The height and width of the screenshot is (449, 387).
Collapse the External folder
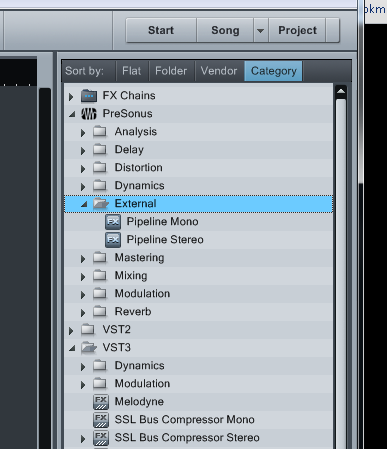coord(84,204)
